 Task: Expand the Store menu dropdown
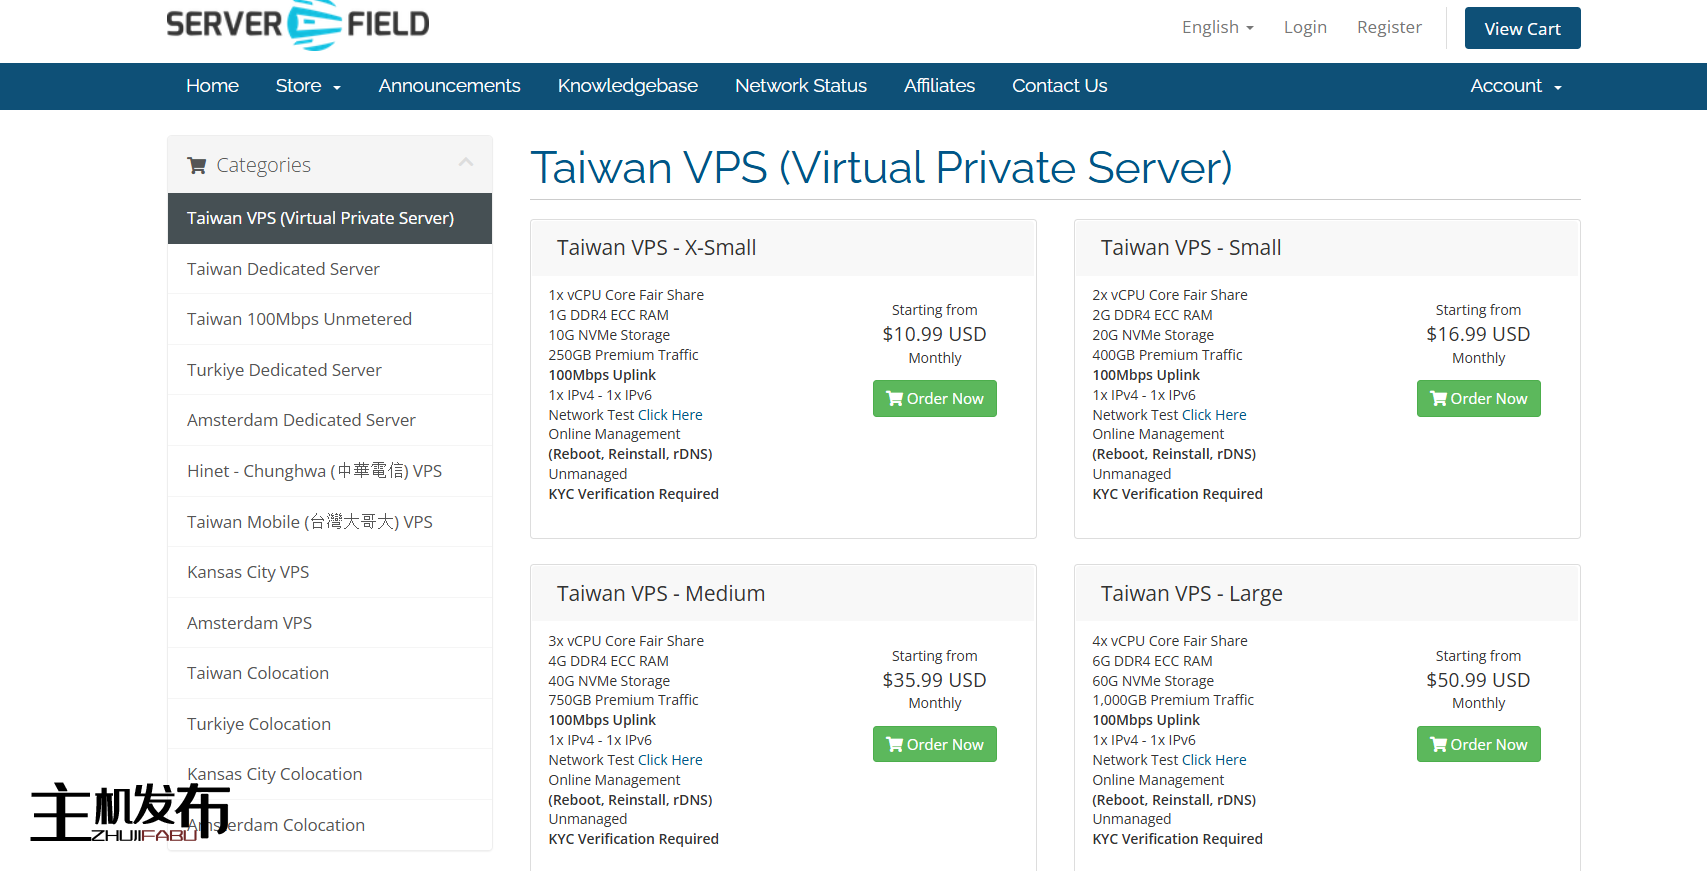pyautogui.click(x=308, y=86)
